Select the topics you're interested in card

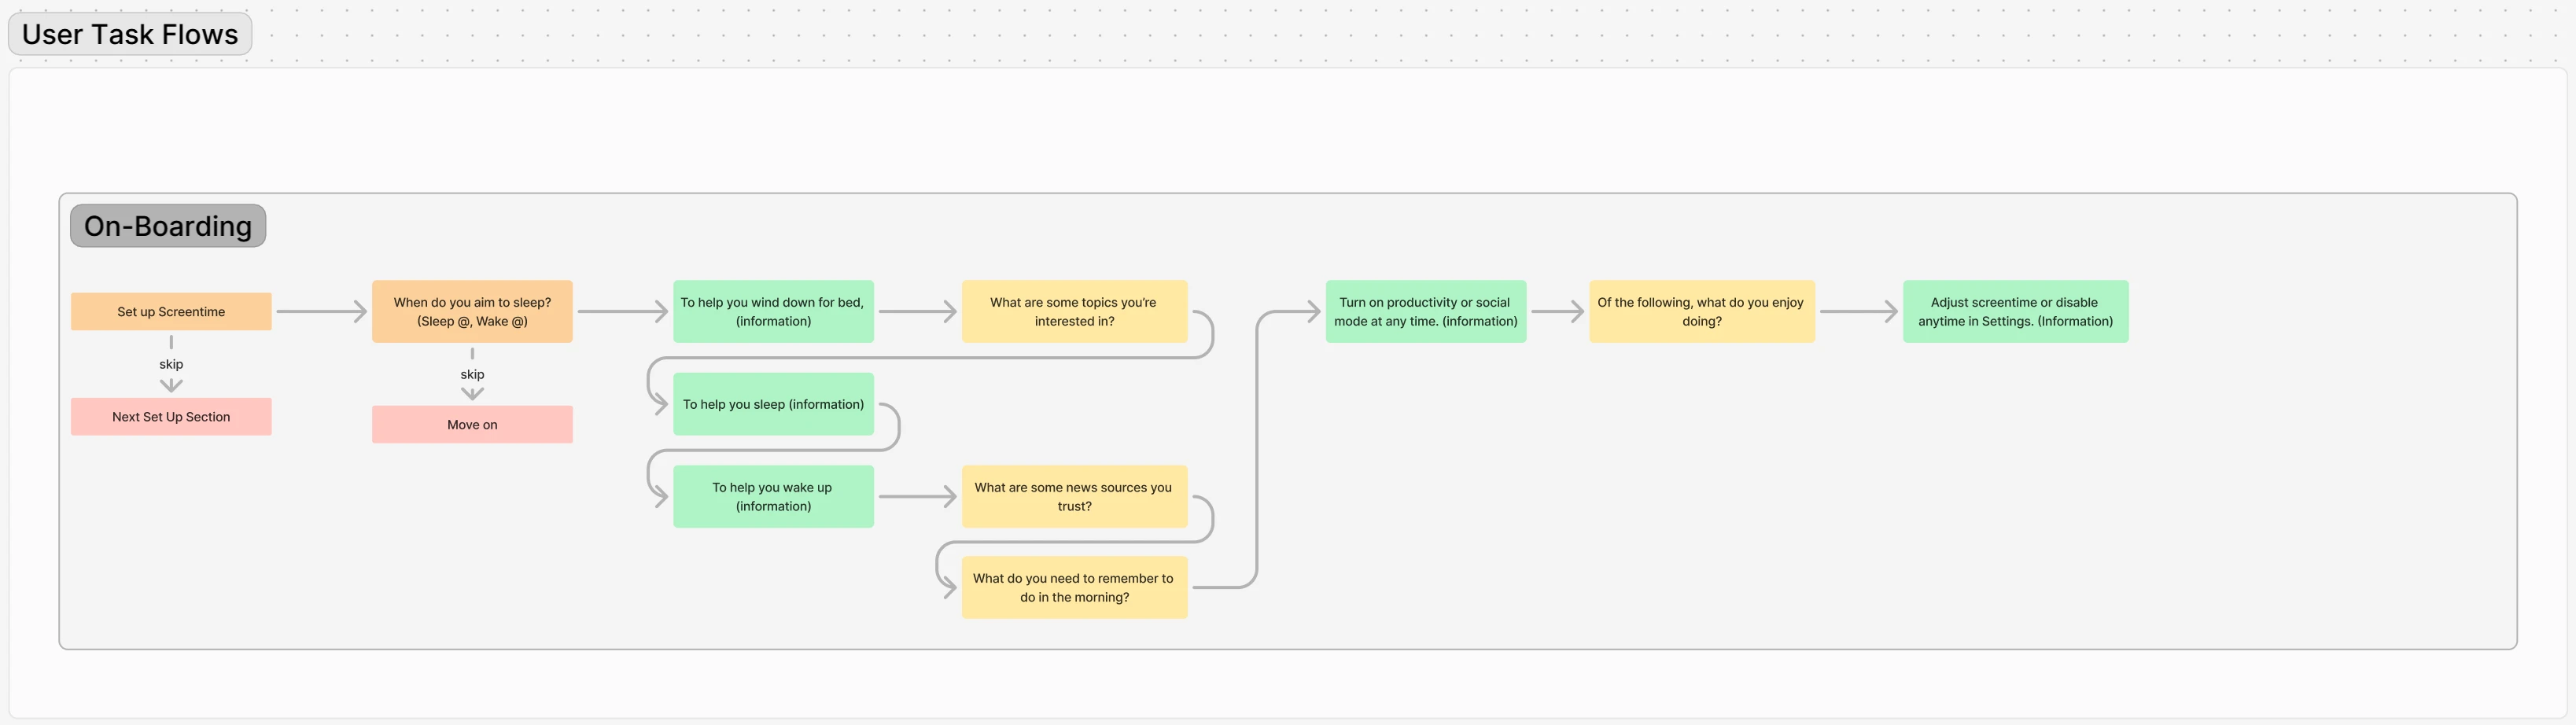pyautogui.click(x=1074, y=312)
